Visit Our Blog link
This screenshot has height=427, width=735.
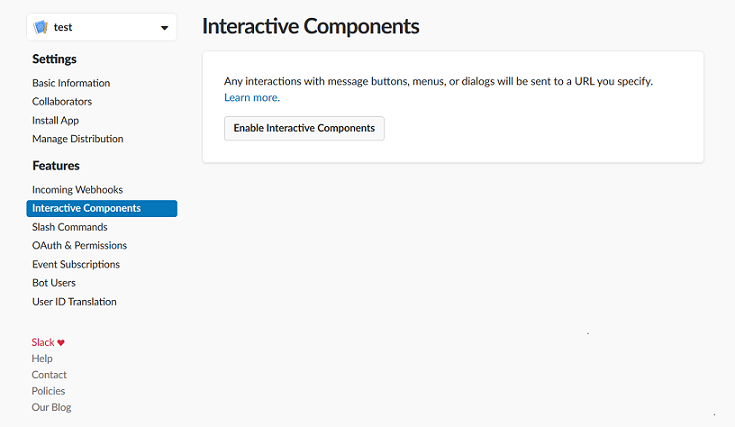51,407
